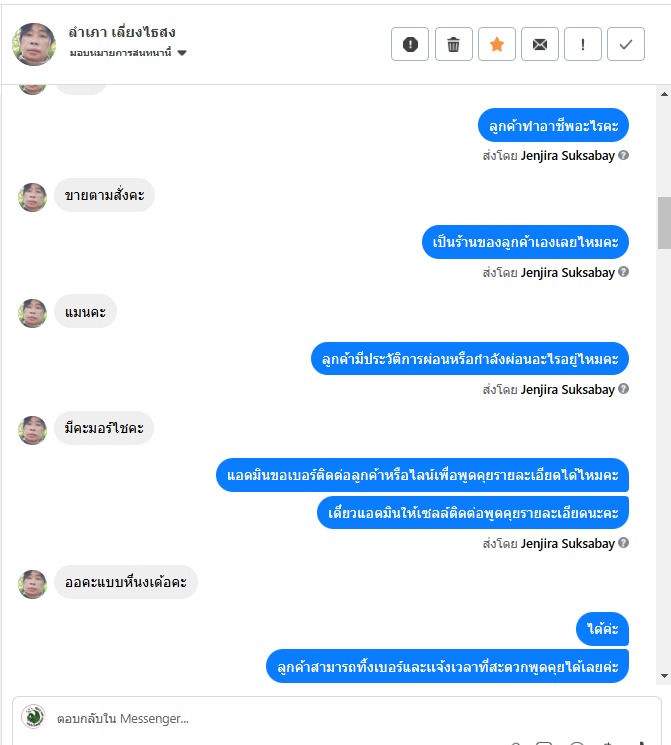Click page logo icon beside reply box
671x745 pixels.
click(x=33, y=716)
